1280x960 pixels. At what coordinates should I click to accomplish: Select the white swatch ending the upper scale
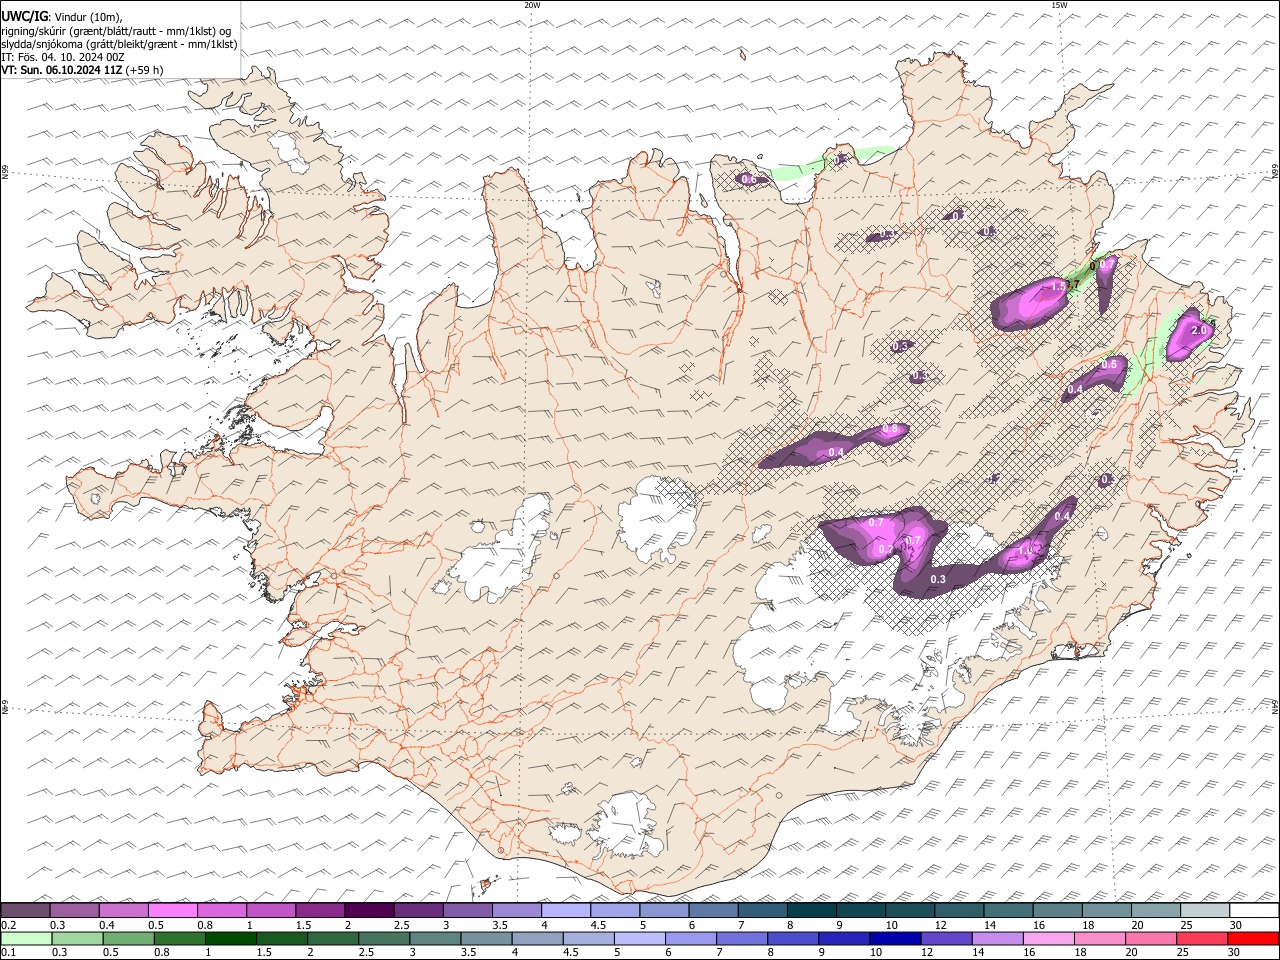[1253, 911]
